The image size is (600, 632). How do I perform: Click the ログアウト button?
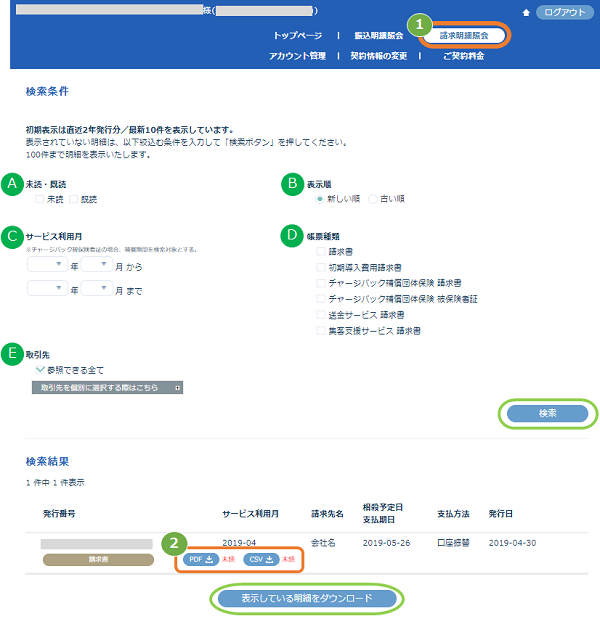[x=565, y=12]
